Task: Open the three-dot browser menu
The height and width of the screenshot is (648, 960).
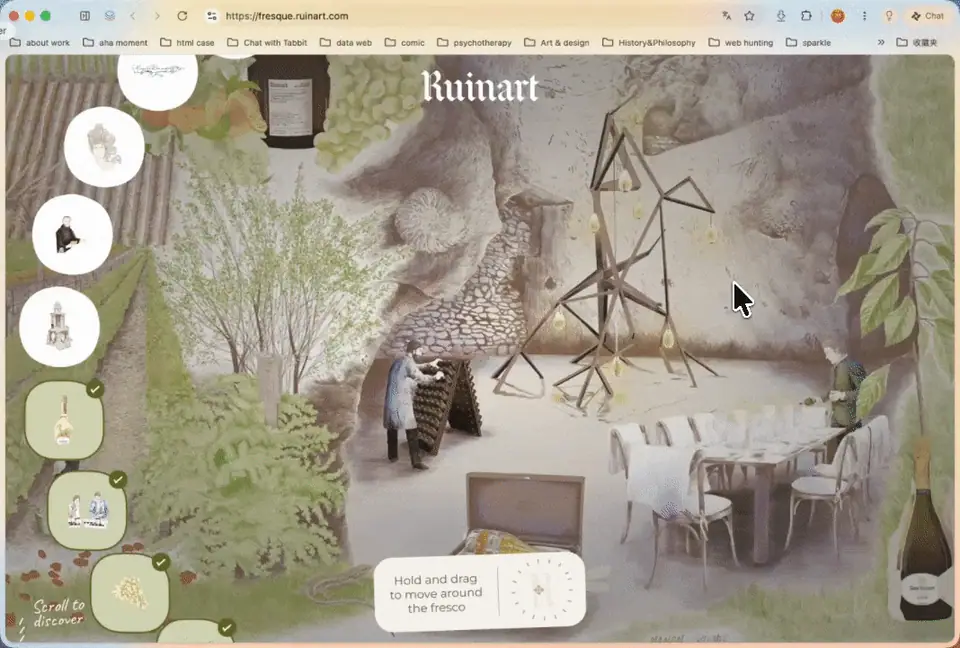Action: coord(864,16)
